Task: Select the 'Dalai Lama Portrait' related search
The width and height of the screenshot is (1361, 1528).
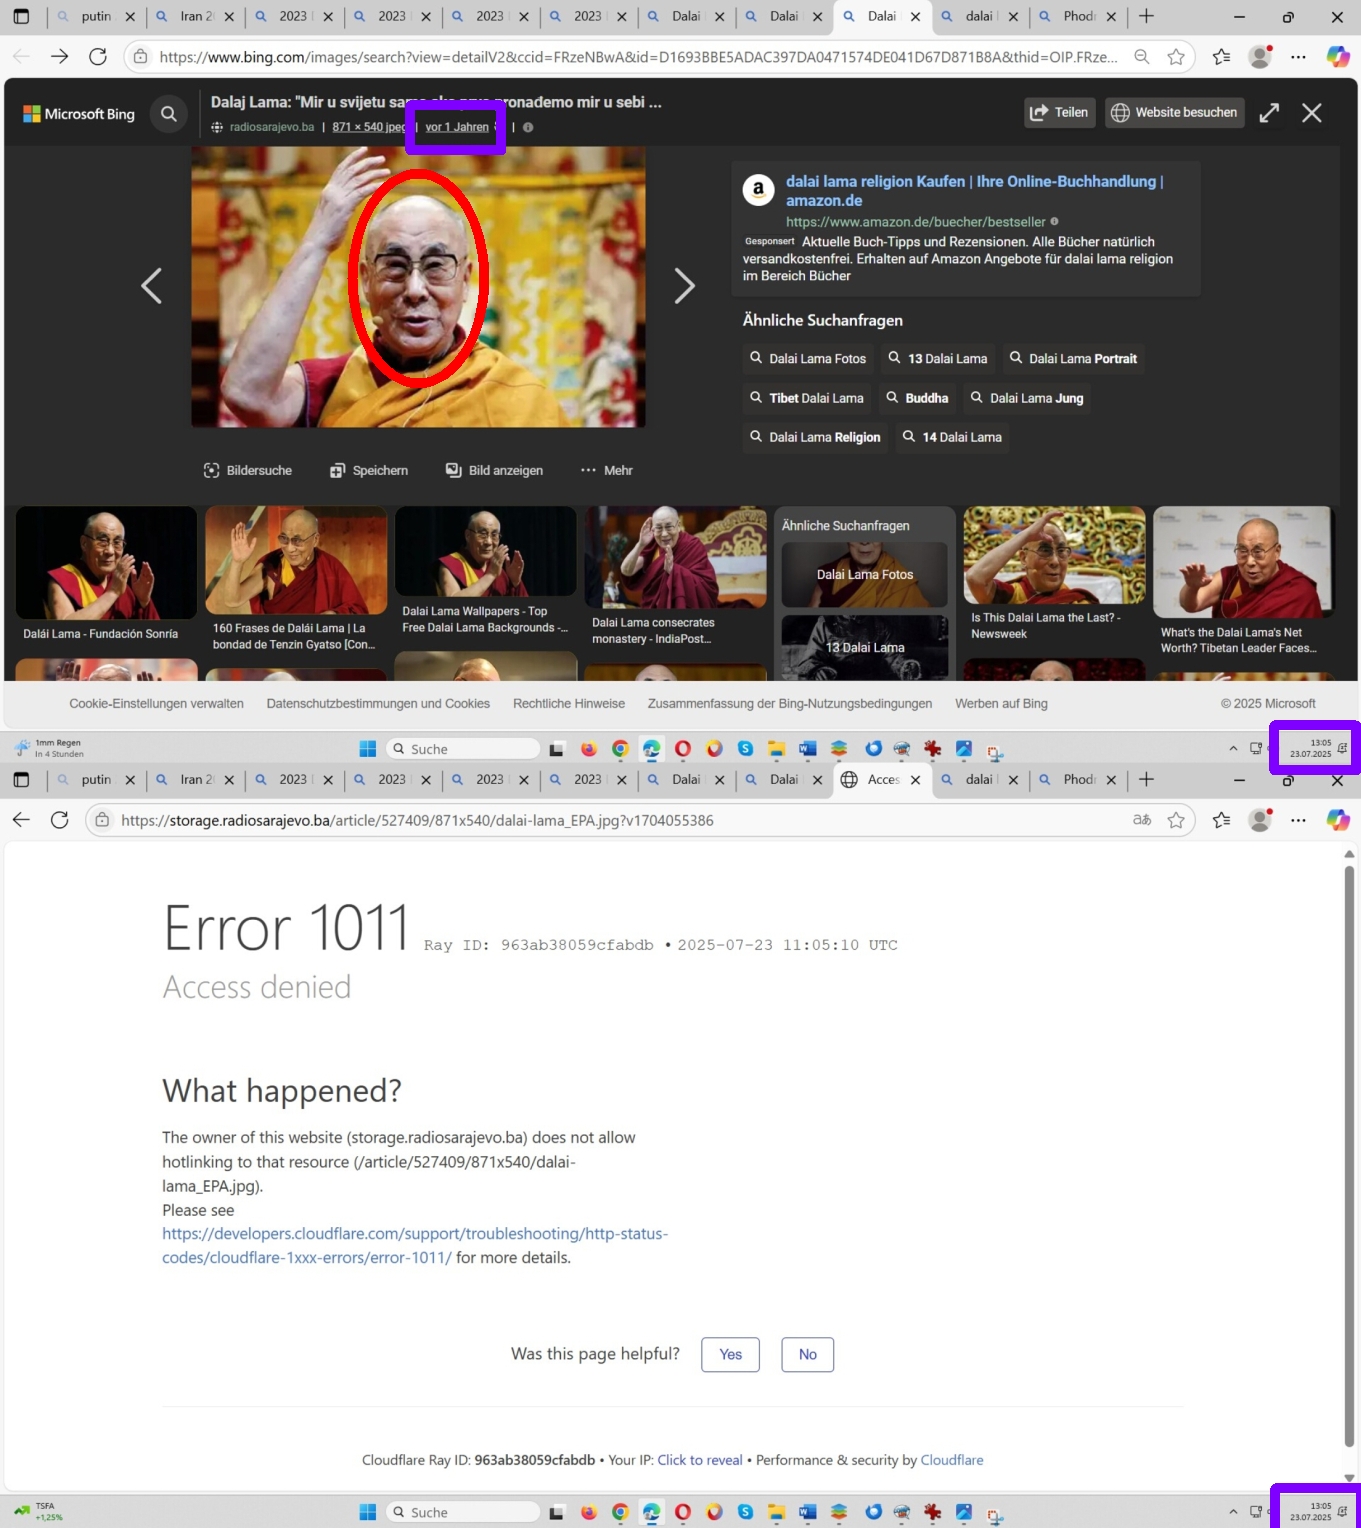Action: [1073, 359]
